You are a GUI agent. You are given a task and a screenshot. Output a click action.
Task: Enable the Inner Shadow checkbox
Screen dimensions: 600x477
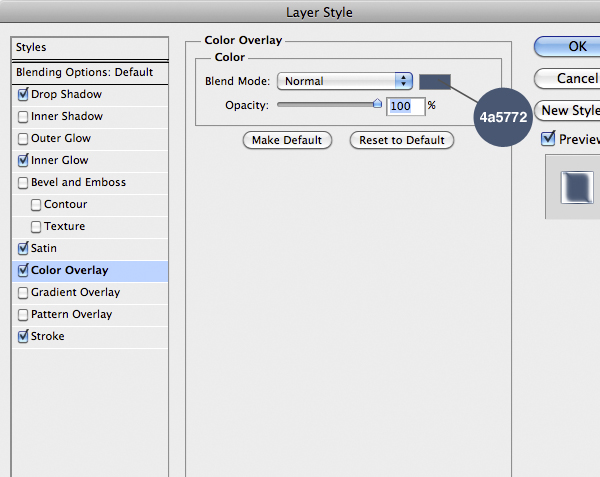(x=23, y=117)
